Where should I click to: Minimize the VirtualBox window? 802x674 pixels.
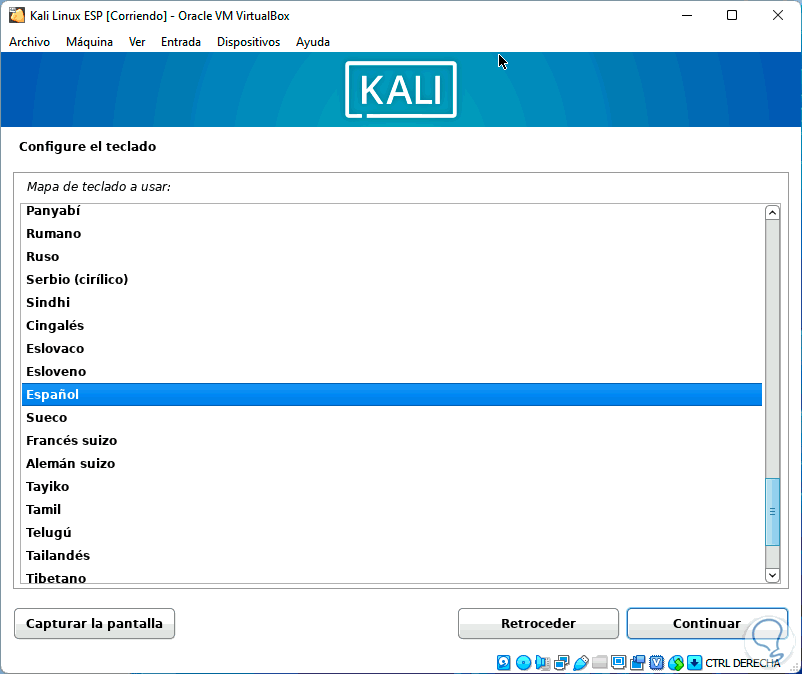click(x=687, y=15)
